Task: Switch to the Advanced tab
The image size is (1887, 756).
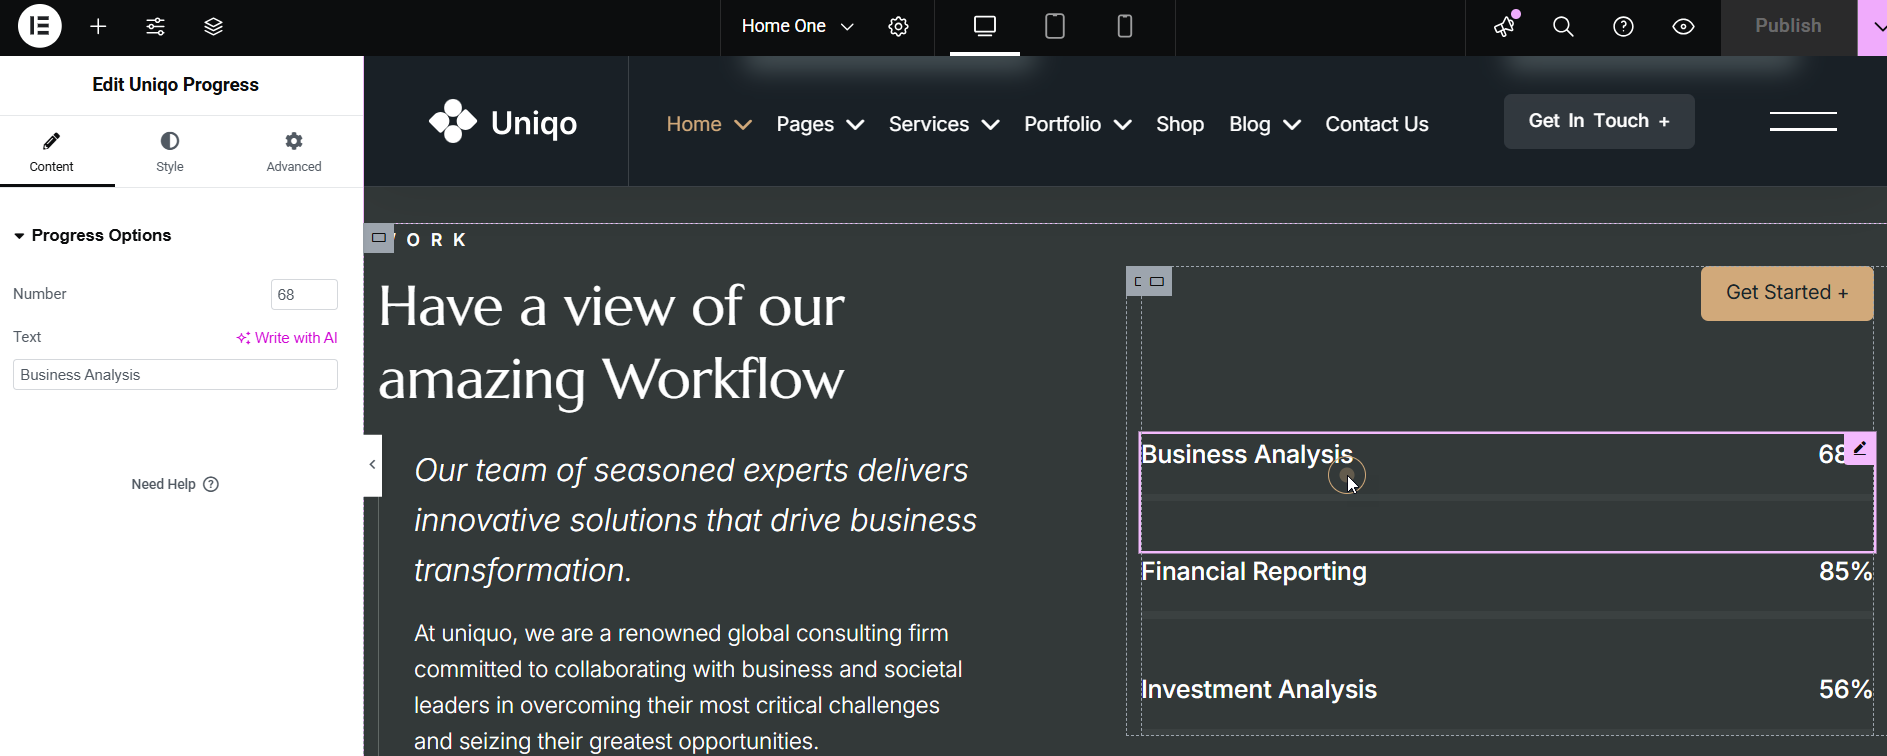Action: [x=294, y=151]
